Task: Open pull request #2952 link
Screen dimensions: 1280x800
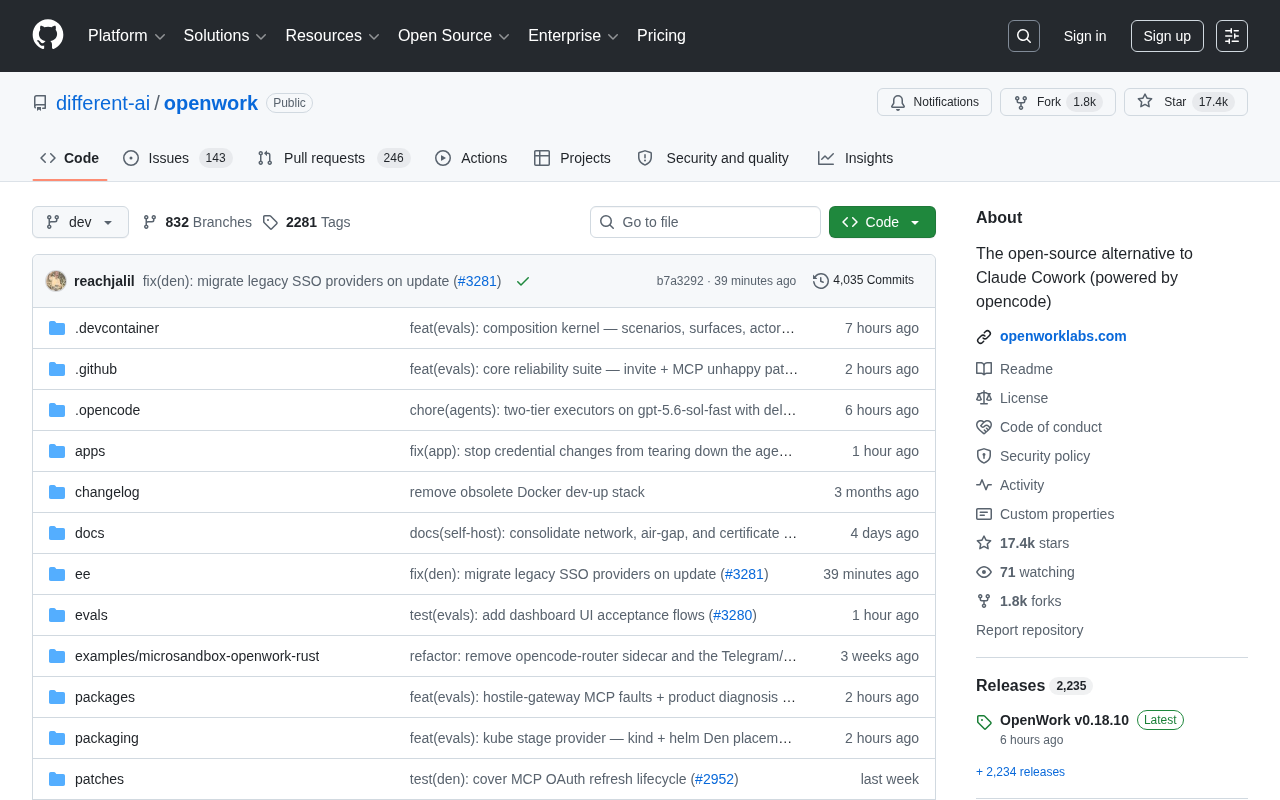Action: click(x=715, y=779)
